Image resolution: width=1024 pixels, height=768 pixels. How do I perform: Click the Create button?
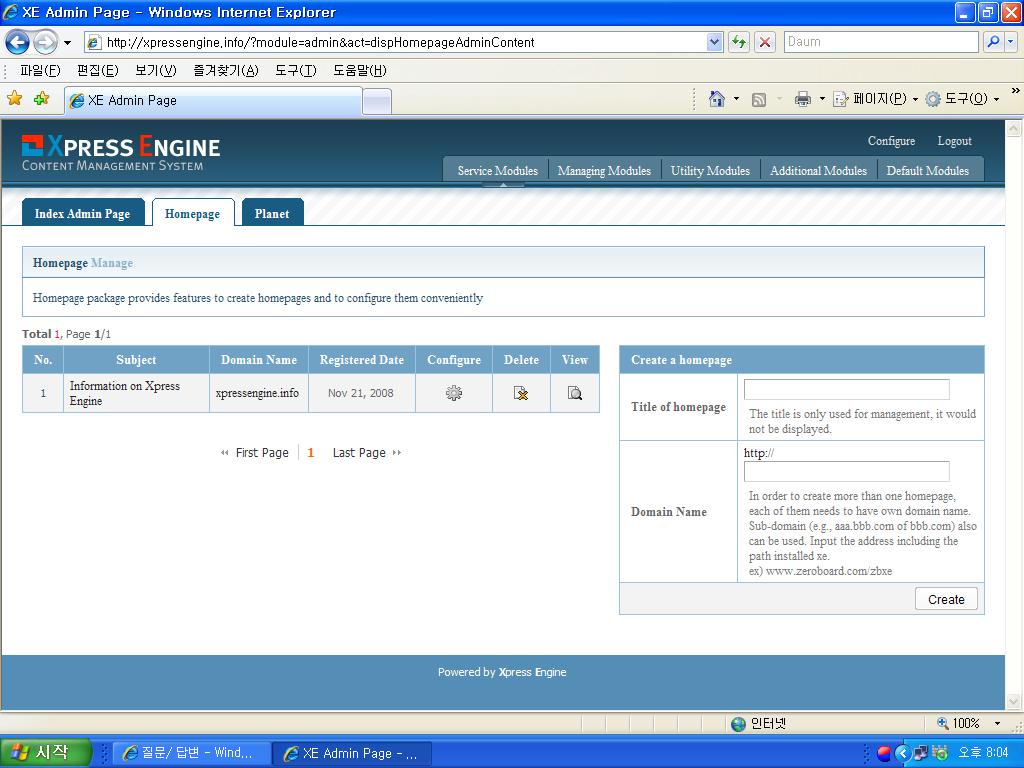coord(946,599)
